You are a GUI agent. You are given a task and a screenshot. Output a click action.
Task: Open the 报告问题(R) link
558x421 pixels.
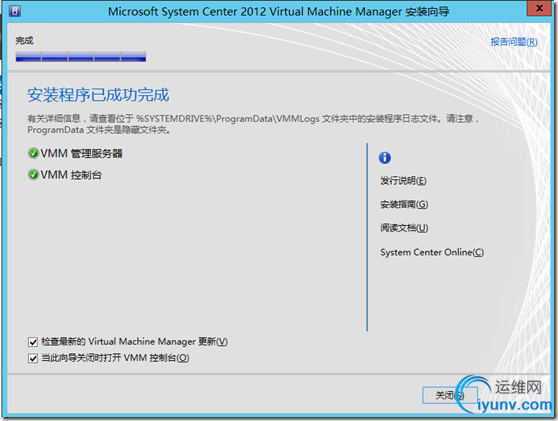(x=514, y=42)
